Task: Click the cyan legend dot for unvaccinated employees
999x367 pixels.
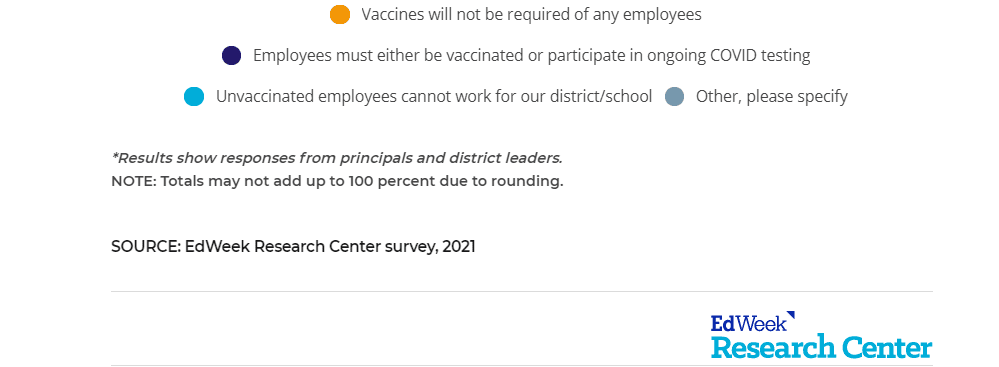Action: pyautogui.click(x=194, y=97)
